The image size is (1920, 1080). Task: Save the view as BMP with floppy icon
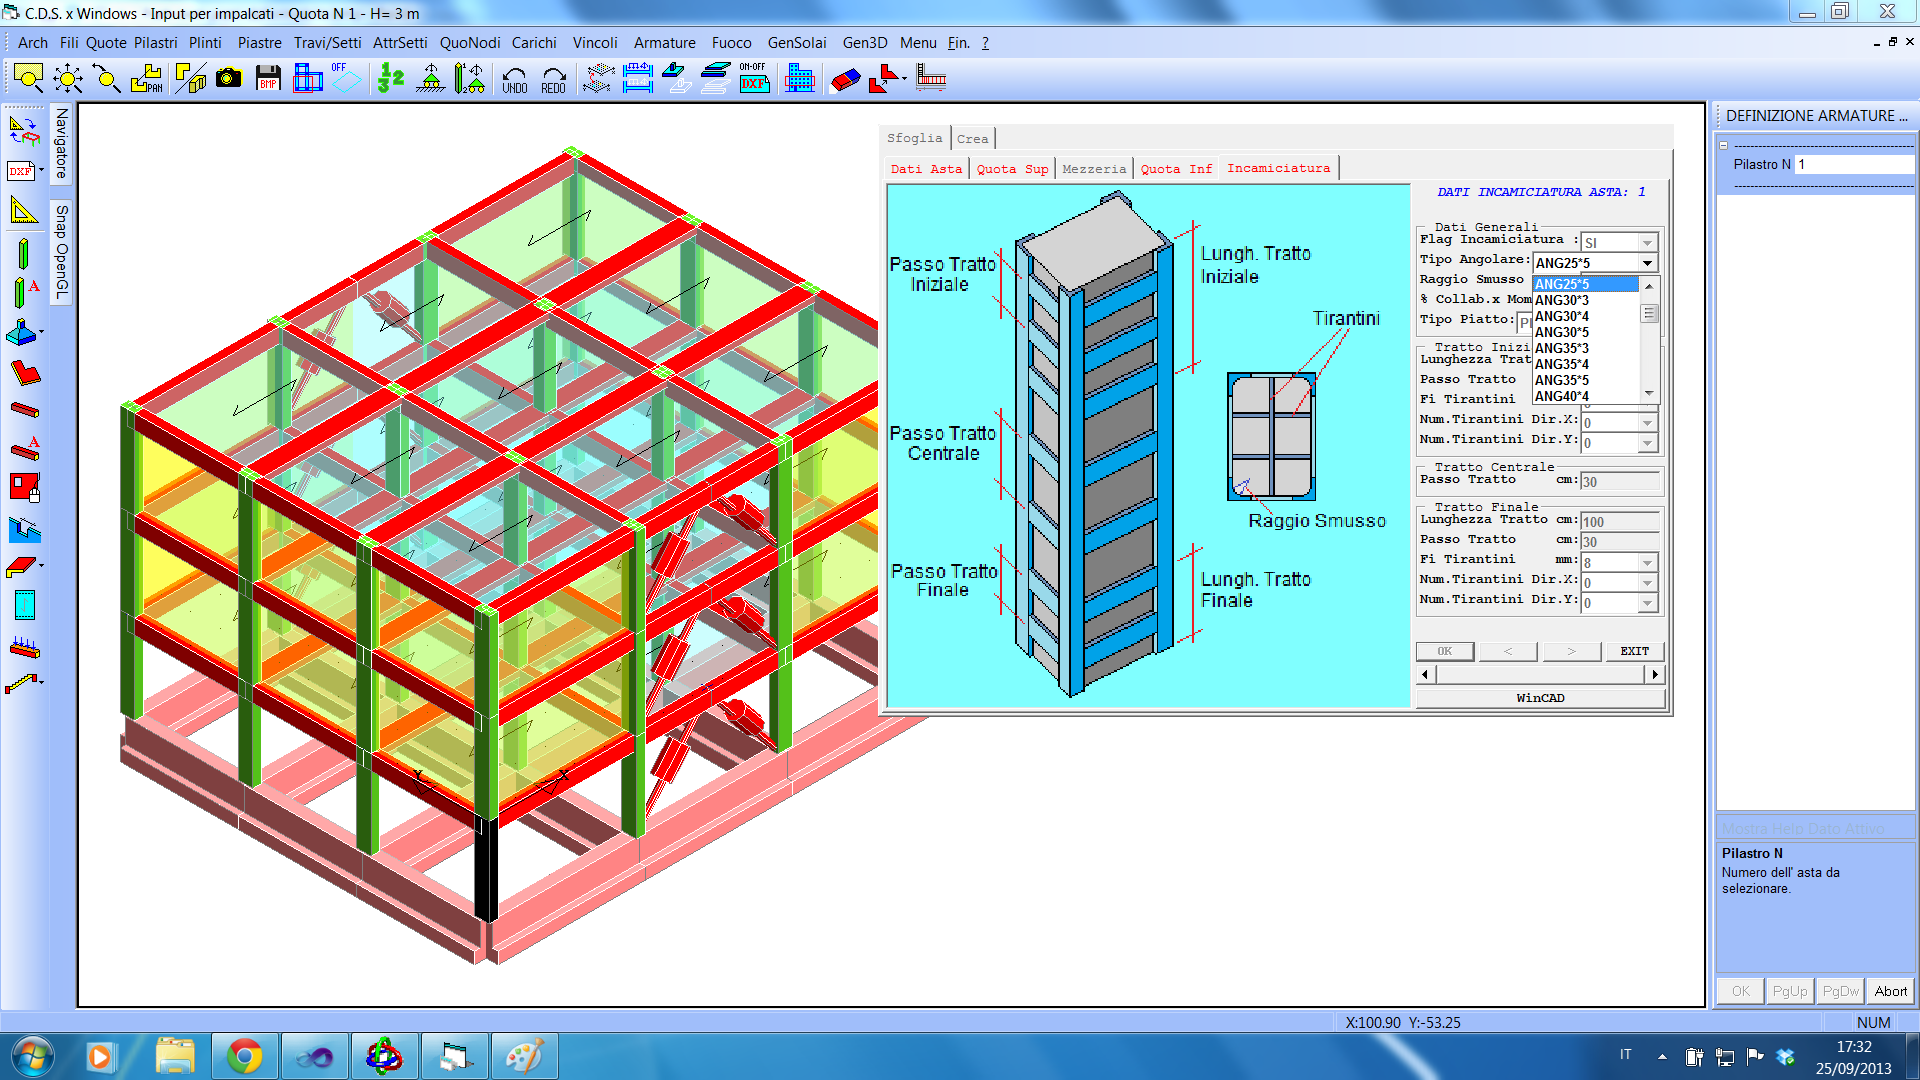pos(268,79)
